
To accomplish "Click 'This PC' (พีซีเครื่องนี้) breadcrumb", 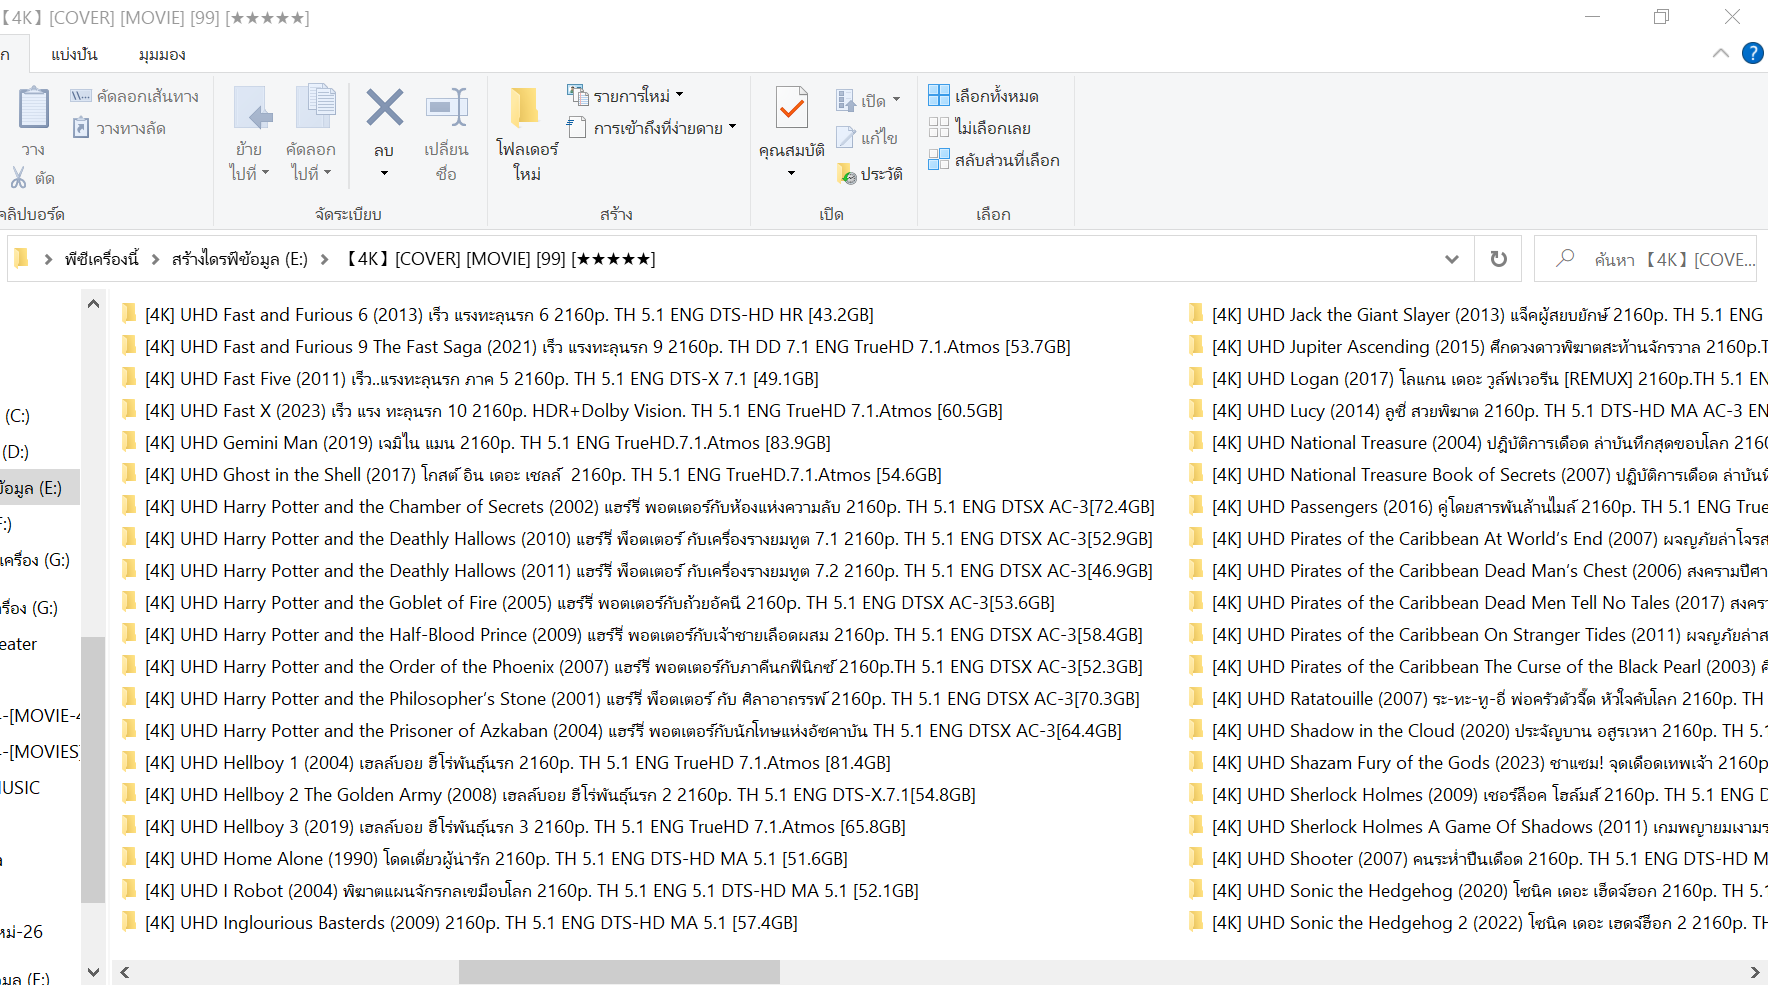I will coord(101,259).
